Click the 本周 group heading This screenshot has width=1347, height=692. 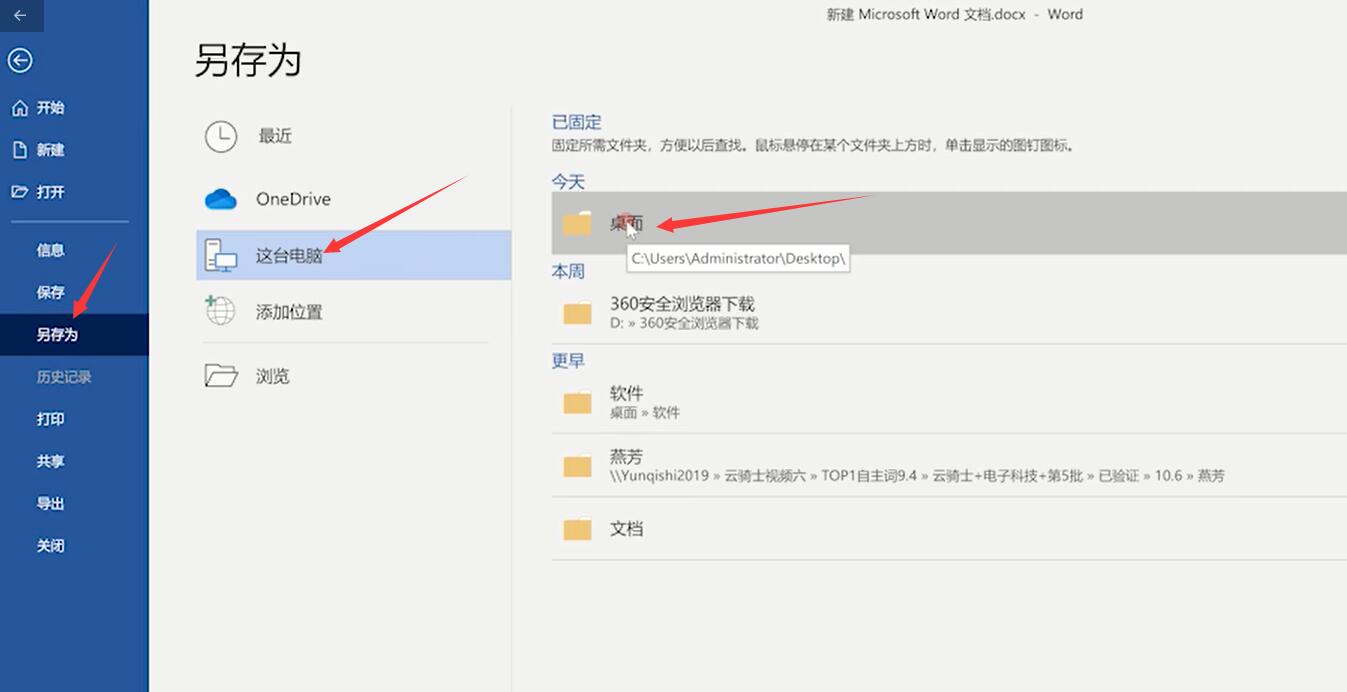tap(568, 272)
